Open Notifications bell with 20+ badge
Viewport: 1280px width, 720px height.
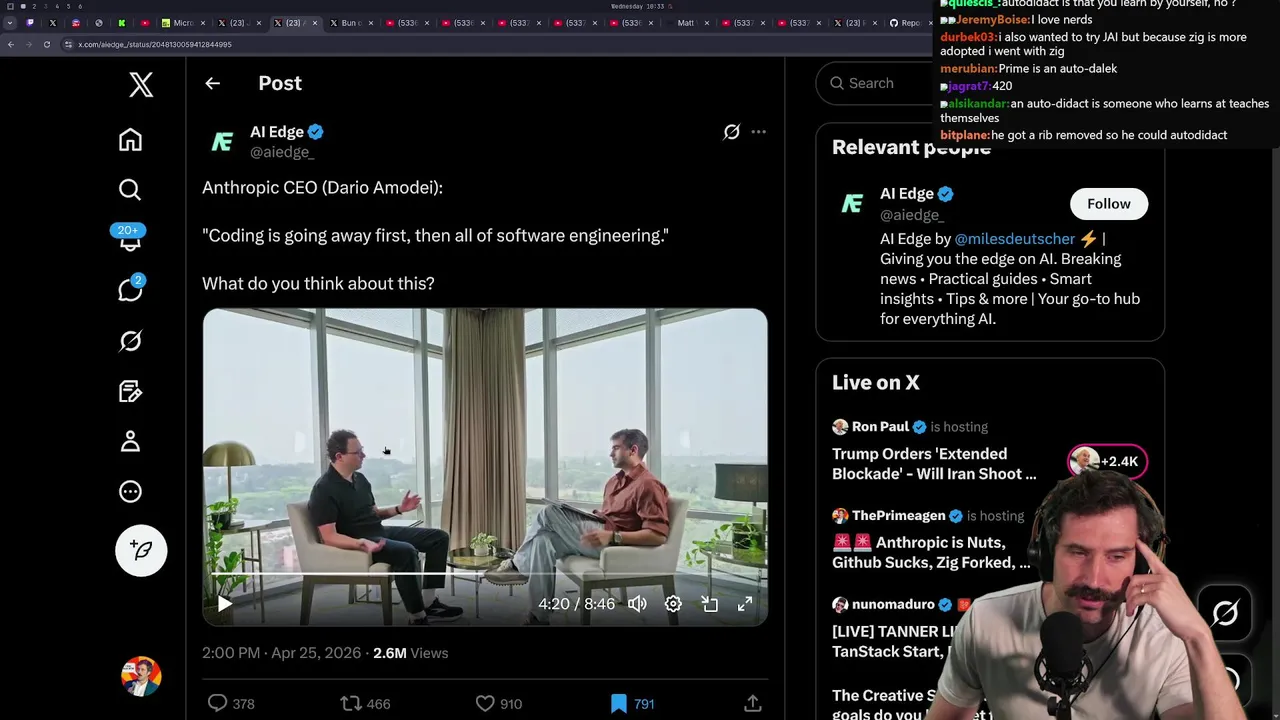pyautogui.click(x=130, y=238)
